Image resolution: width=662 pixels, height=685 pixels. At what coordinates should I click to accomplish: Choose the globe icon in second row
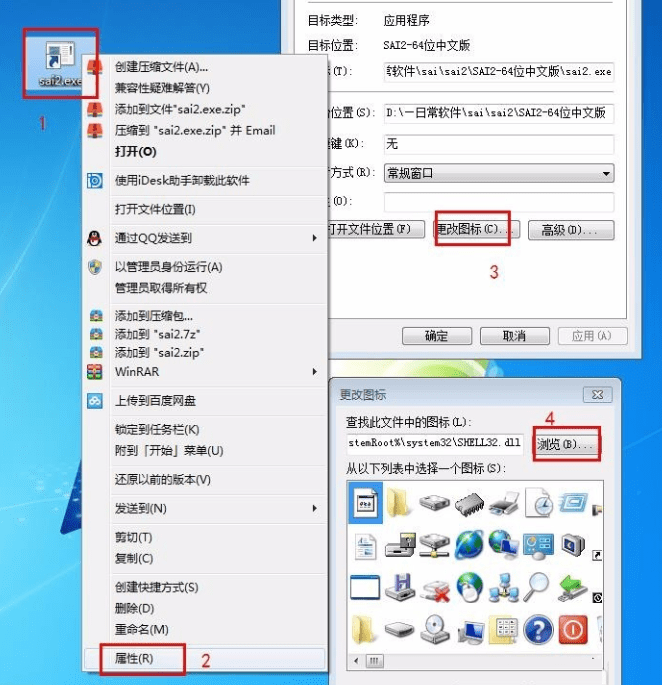point(469,545)
